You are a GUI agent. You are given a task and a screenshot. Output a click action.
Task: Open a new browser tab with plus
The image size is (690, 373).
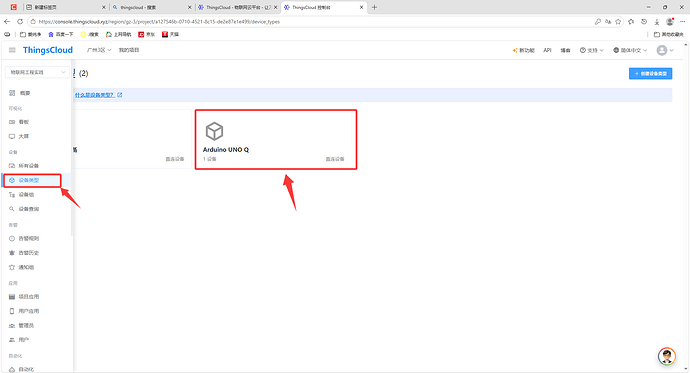tap(374, 7)
